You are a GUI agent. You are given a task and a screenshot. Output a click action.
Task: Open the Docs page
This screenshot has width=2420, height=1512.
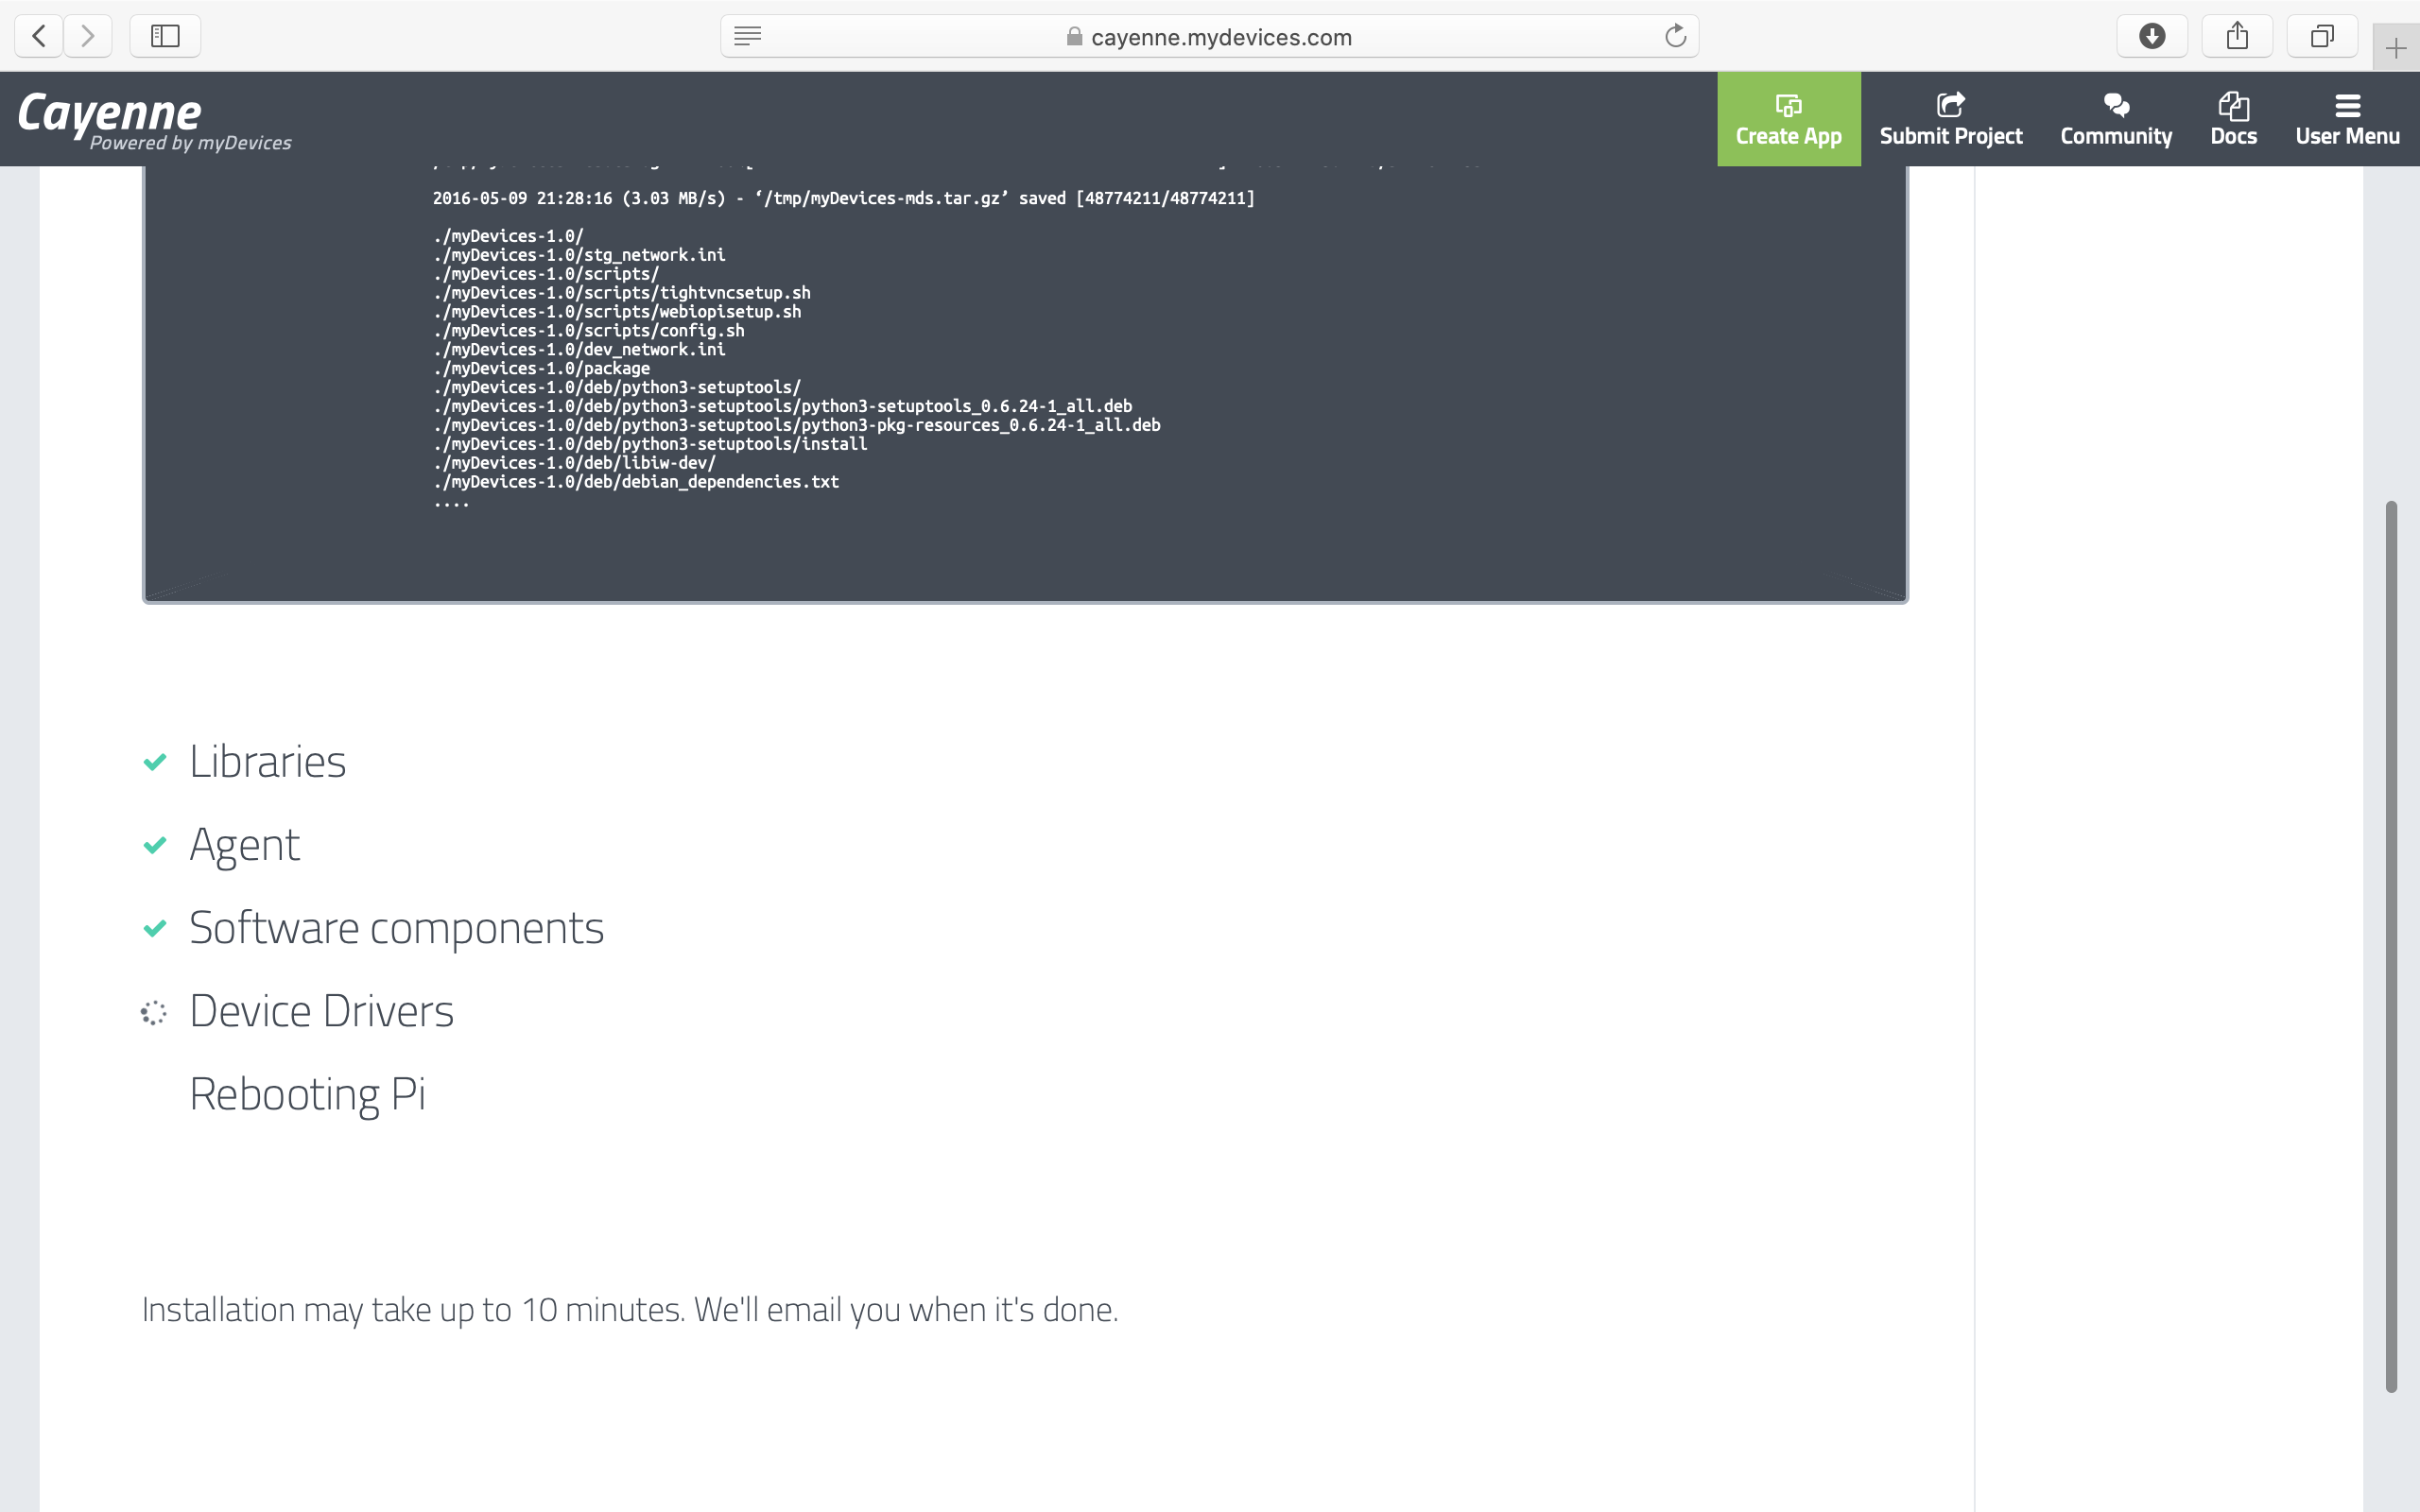pos(2233,119)
